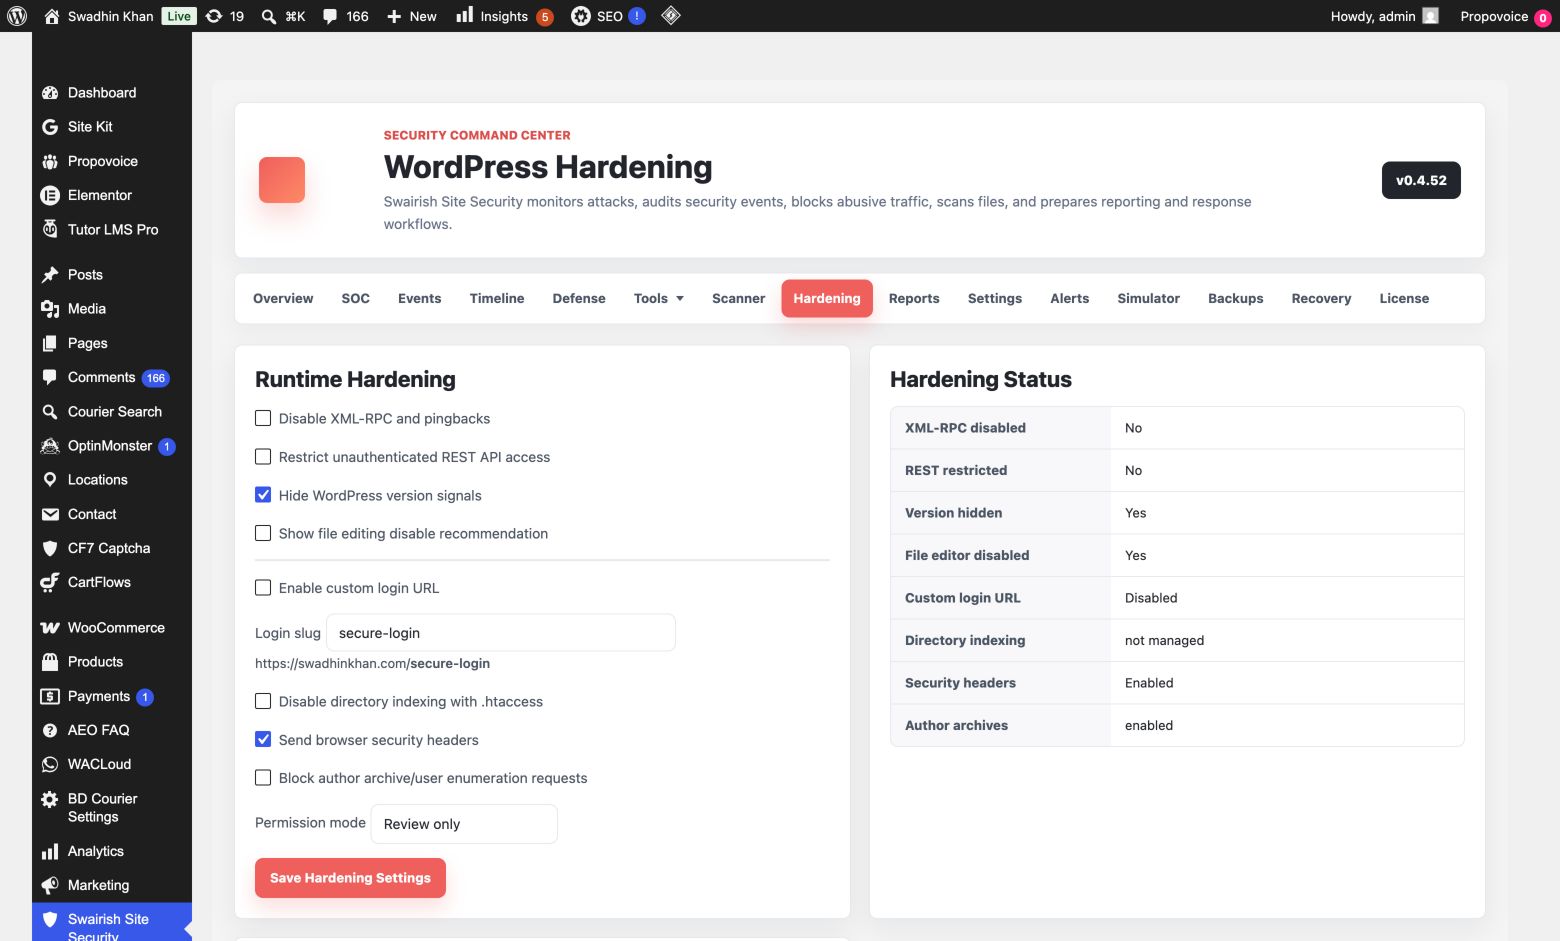Open the Simulator tab
This screenshot has height=941, width=1560.
[1149, 298]
